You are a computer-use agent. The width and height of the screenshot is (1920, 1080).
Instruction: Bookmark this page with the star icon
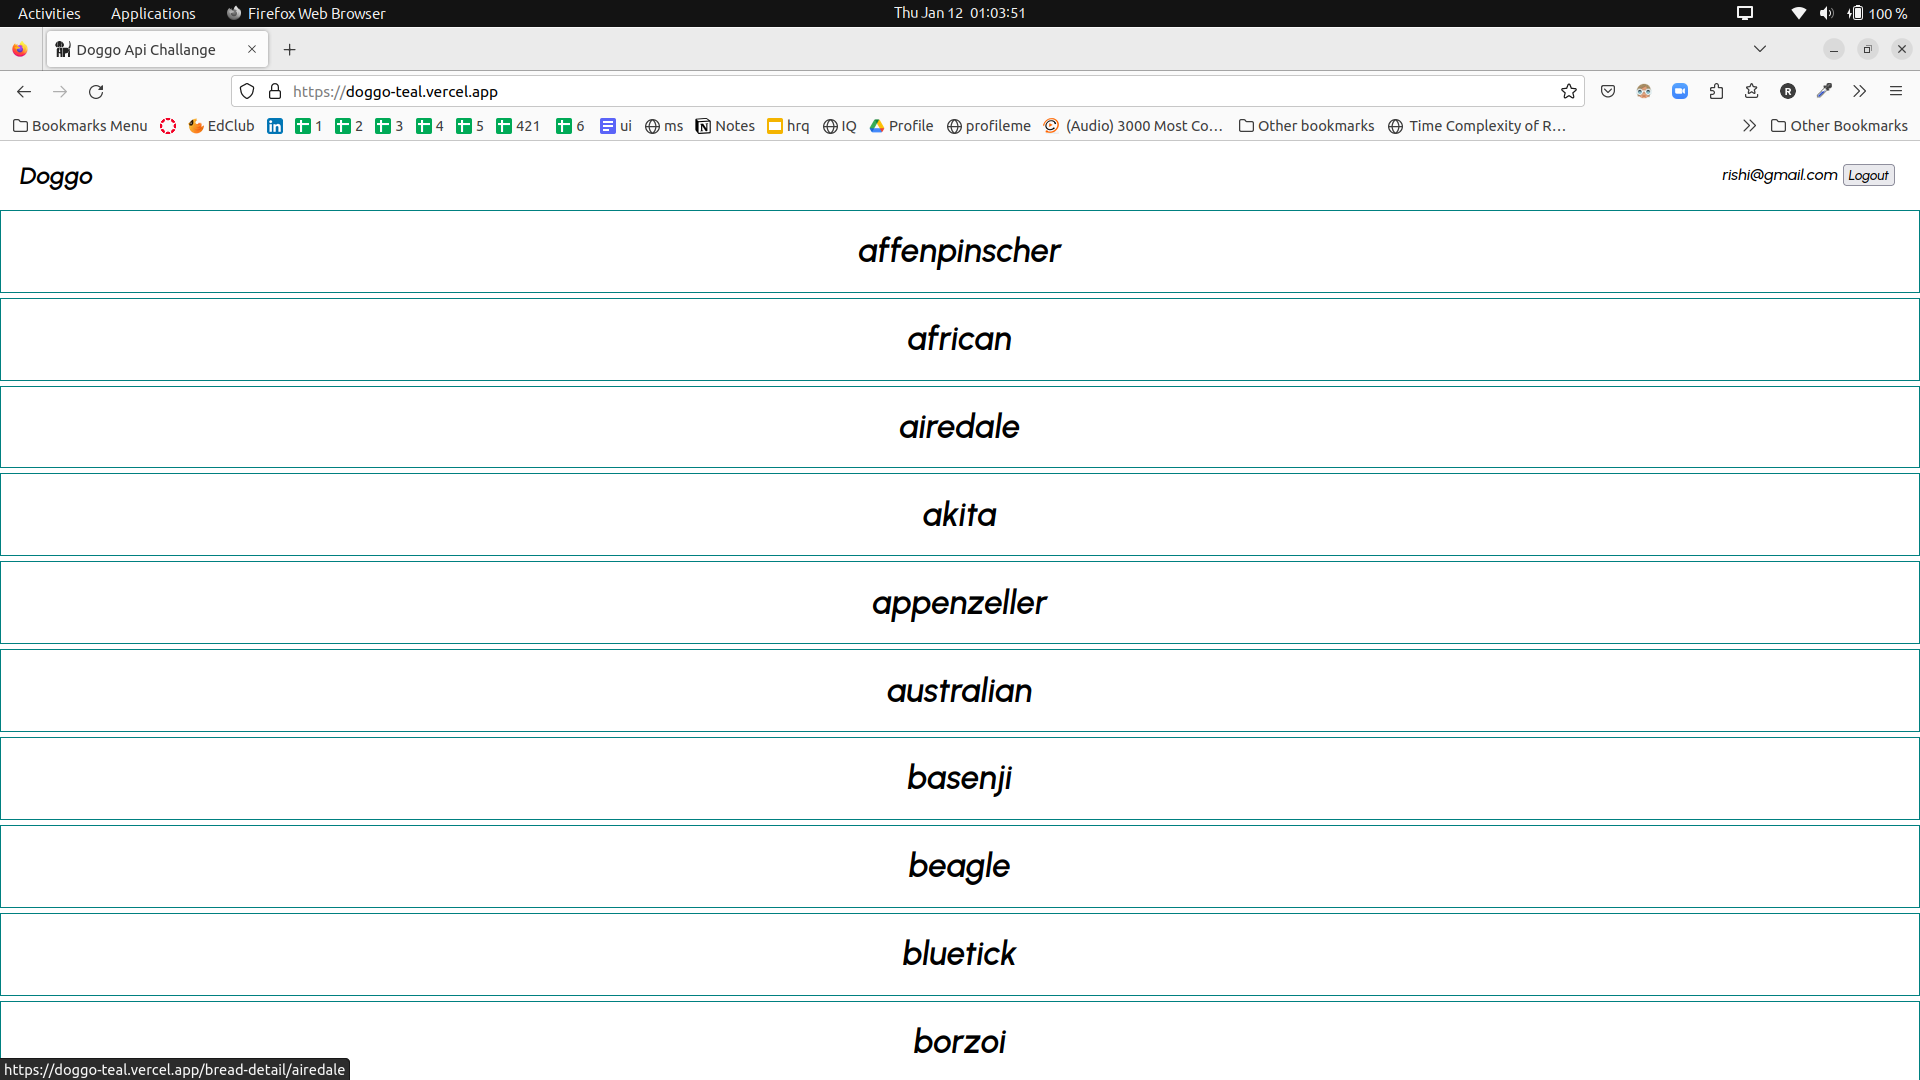(1569, 91)
